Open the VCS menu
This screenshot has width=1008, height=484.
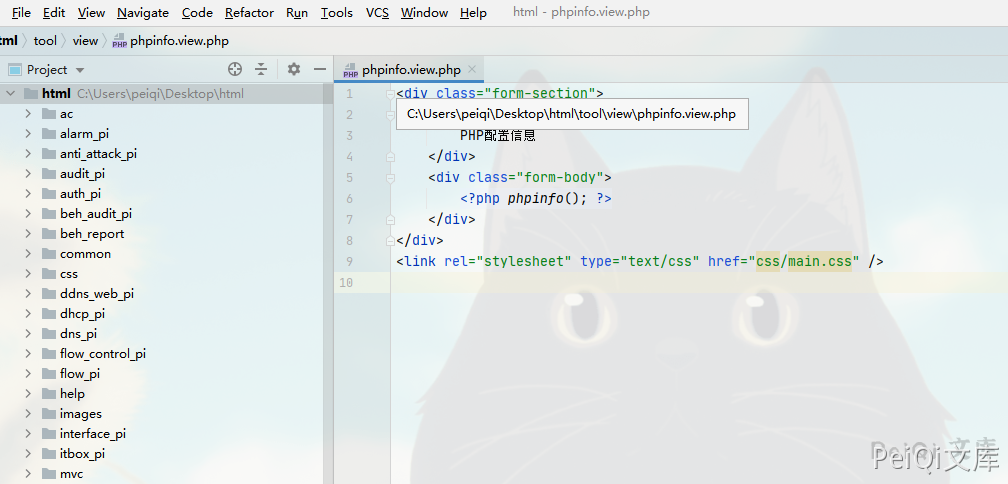pos(377,13)
